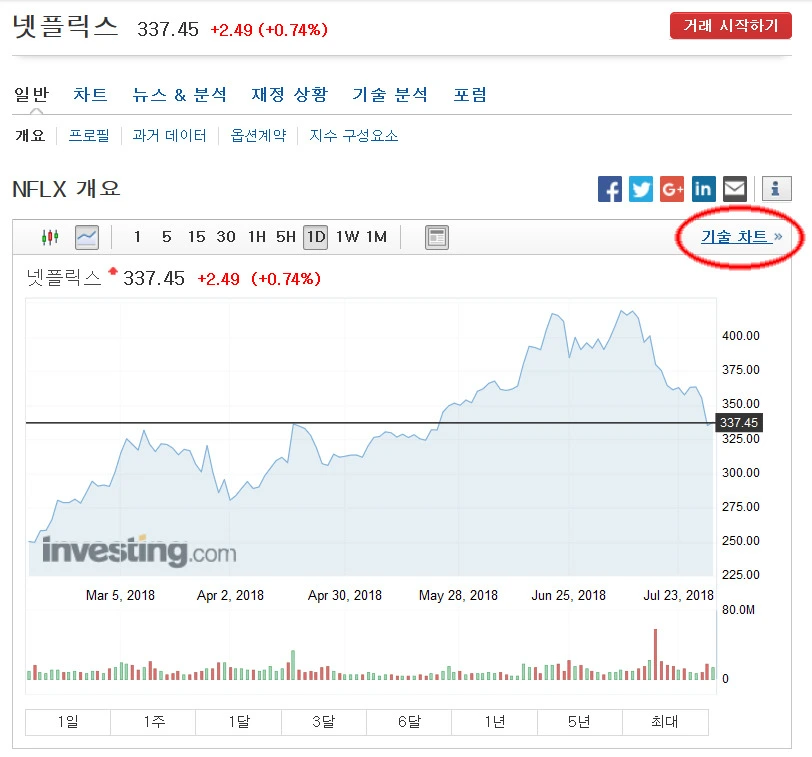
Task: Share page on Twitter icon
Action: (641, 189)
